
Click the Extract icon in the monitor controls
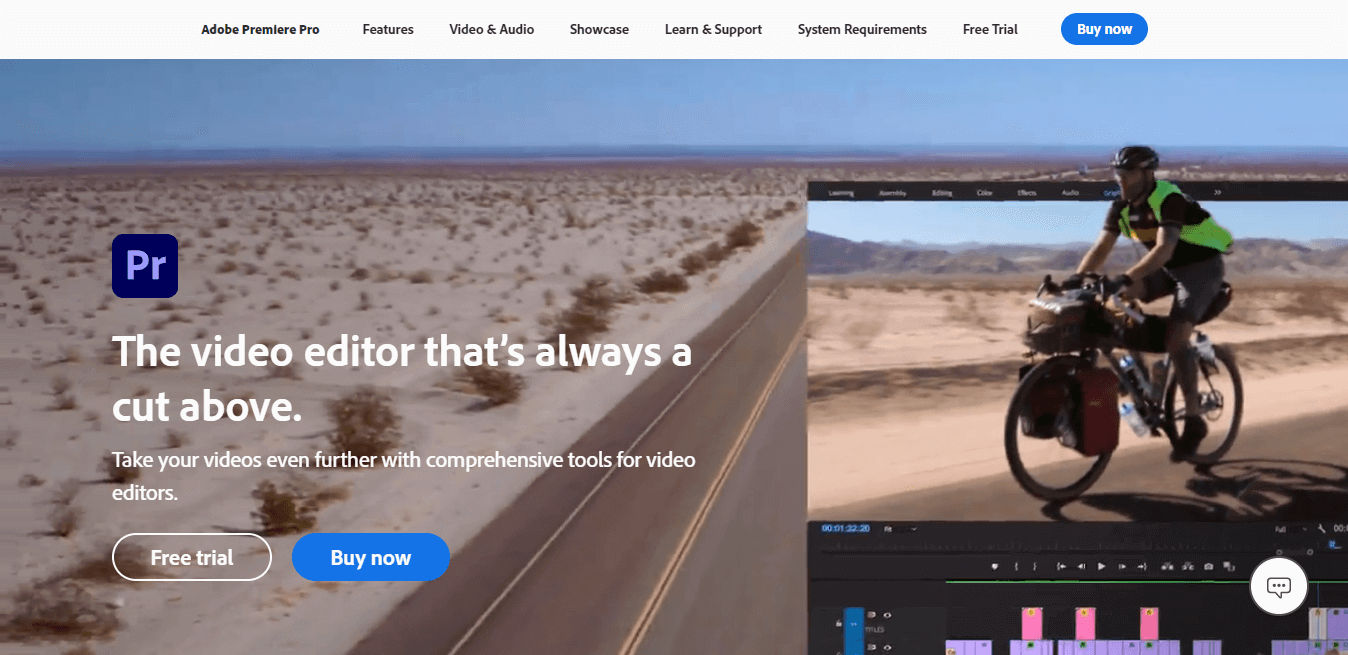(x=1187, y=567)
